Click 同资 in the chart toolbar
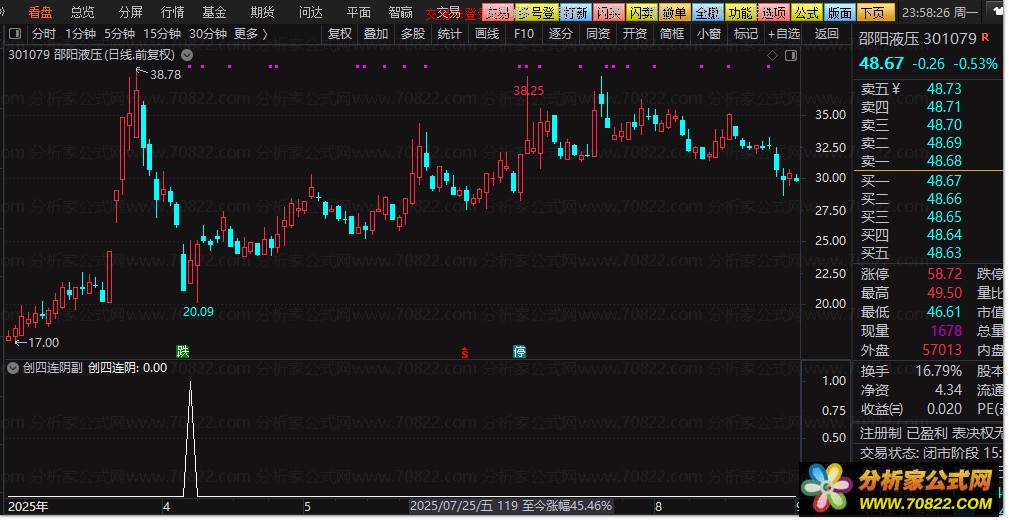Screen dimensions: 1009x520 click(x=598, y=33)
